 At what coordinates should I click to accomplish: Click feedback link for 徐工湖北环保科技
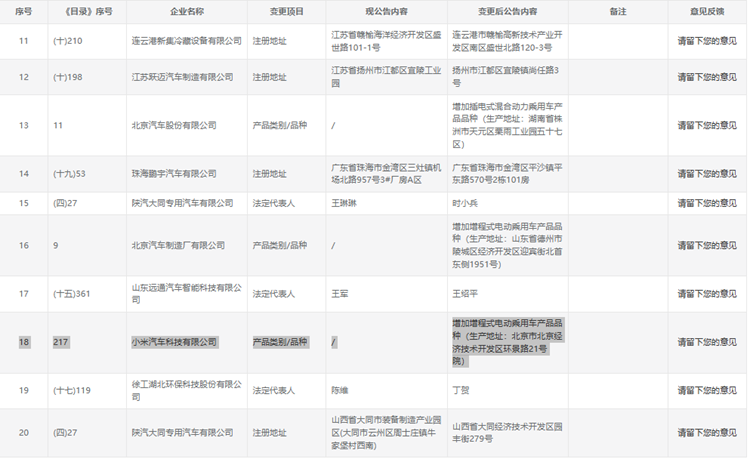(x=706, y=391)
